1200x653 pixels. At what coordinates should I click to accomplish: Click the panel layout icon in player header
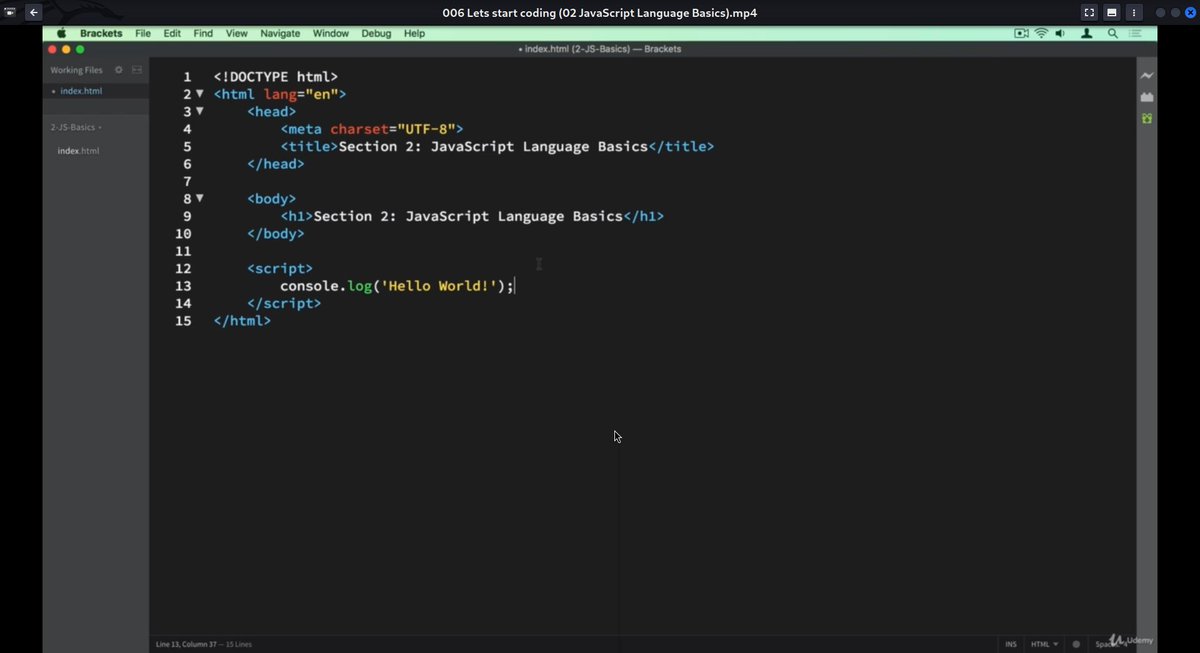1111,13
